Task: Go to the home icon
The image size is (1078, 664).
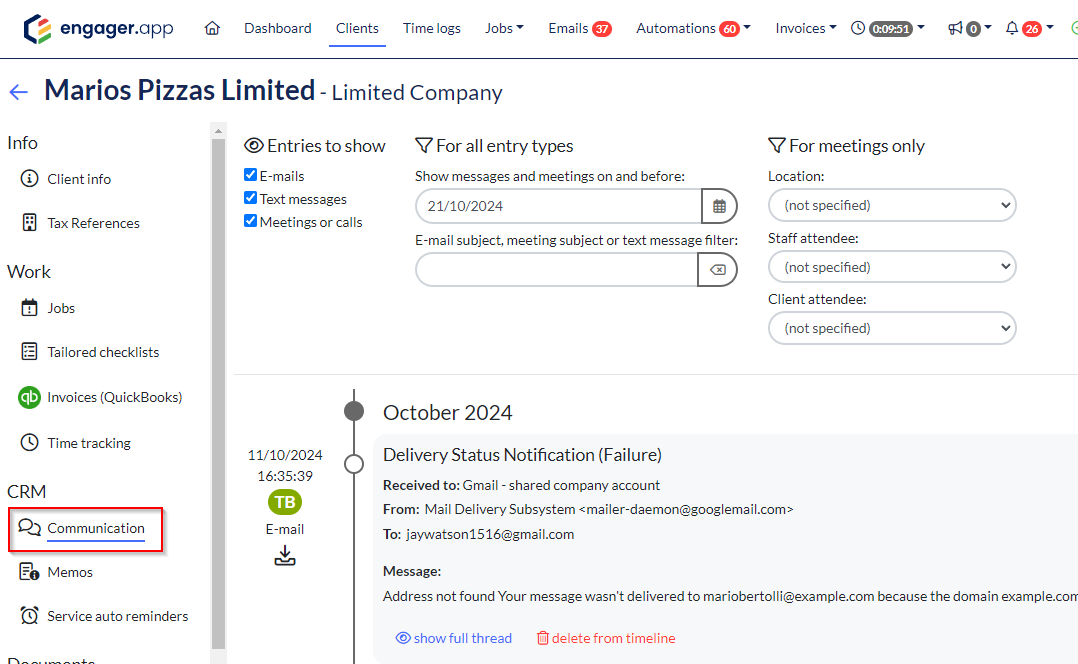Action: coord(212,28)
